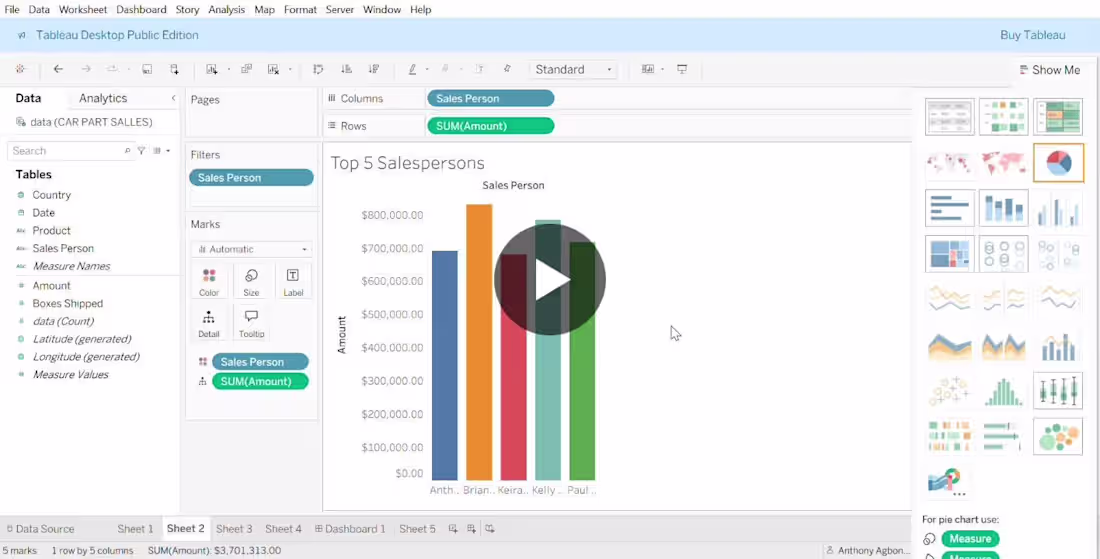Click the red Keira bar in chart
Screen dimensions: 1100x559
click(x=514, y=368)
